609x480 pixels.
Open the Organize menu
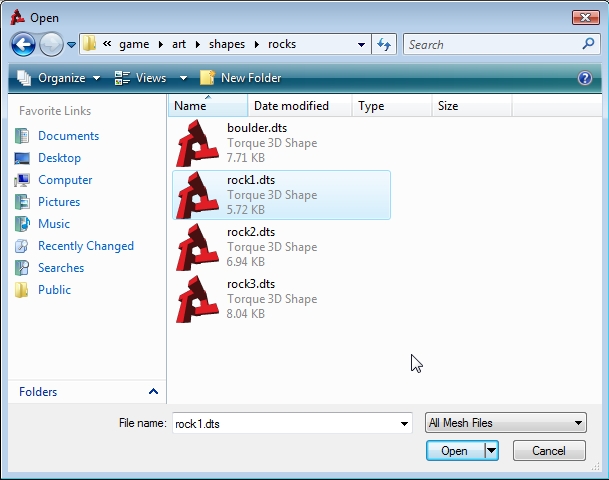click(x=59, y=78)
